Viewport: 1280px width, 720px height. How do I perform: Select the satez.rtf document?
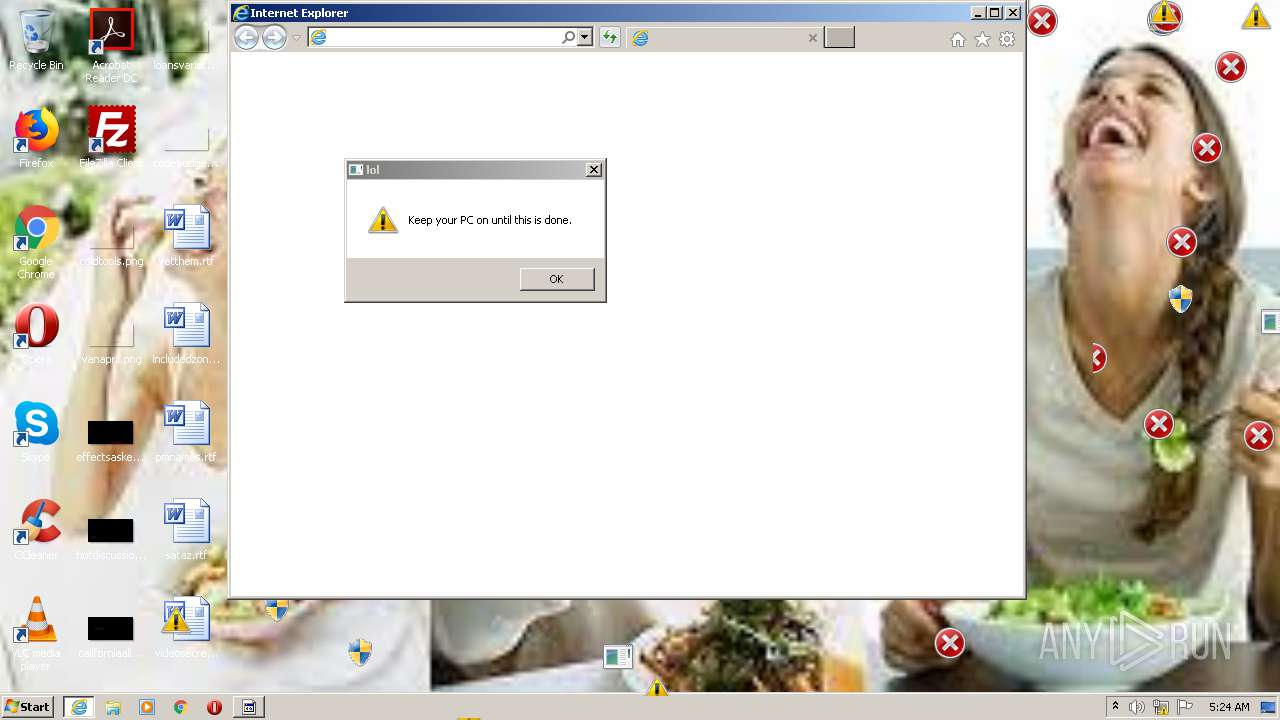click(187, 530)
